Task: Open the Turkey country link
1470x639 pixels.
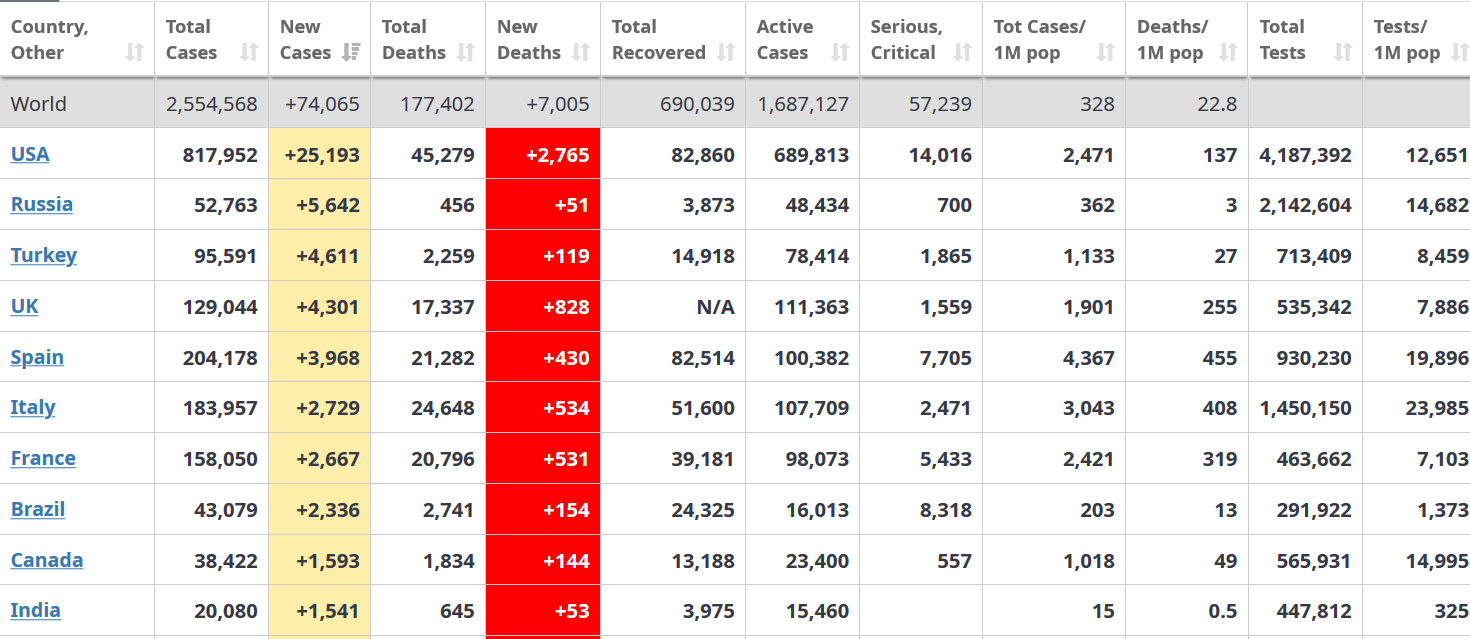Action: click(x=44, y=255)
